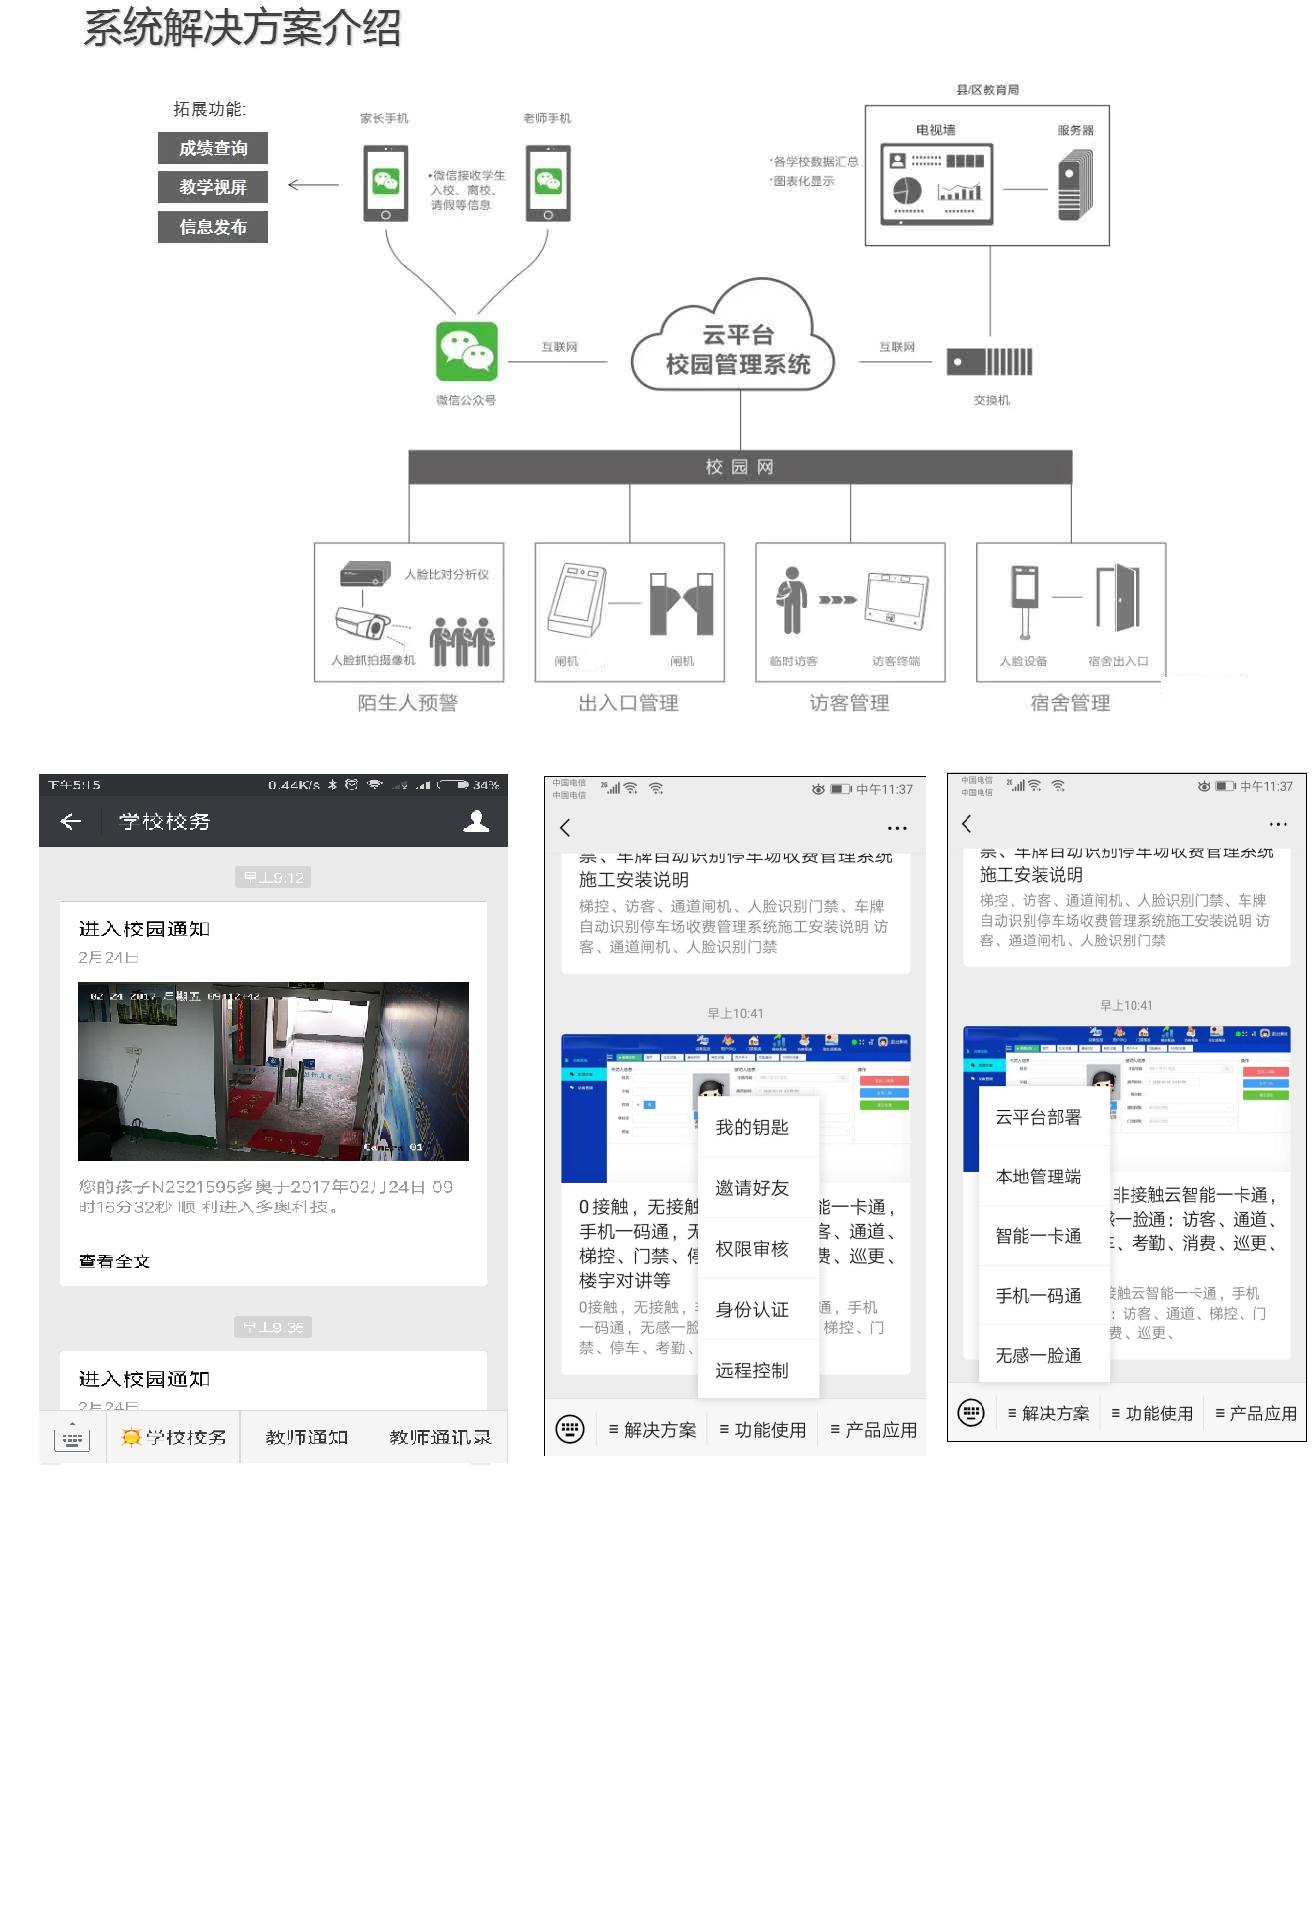Open 功能使用 menu in middle phone
The height and width of the screenshot is (1920, 1312).
pos(763,1430)
